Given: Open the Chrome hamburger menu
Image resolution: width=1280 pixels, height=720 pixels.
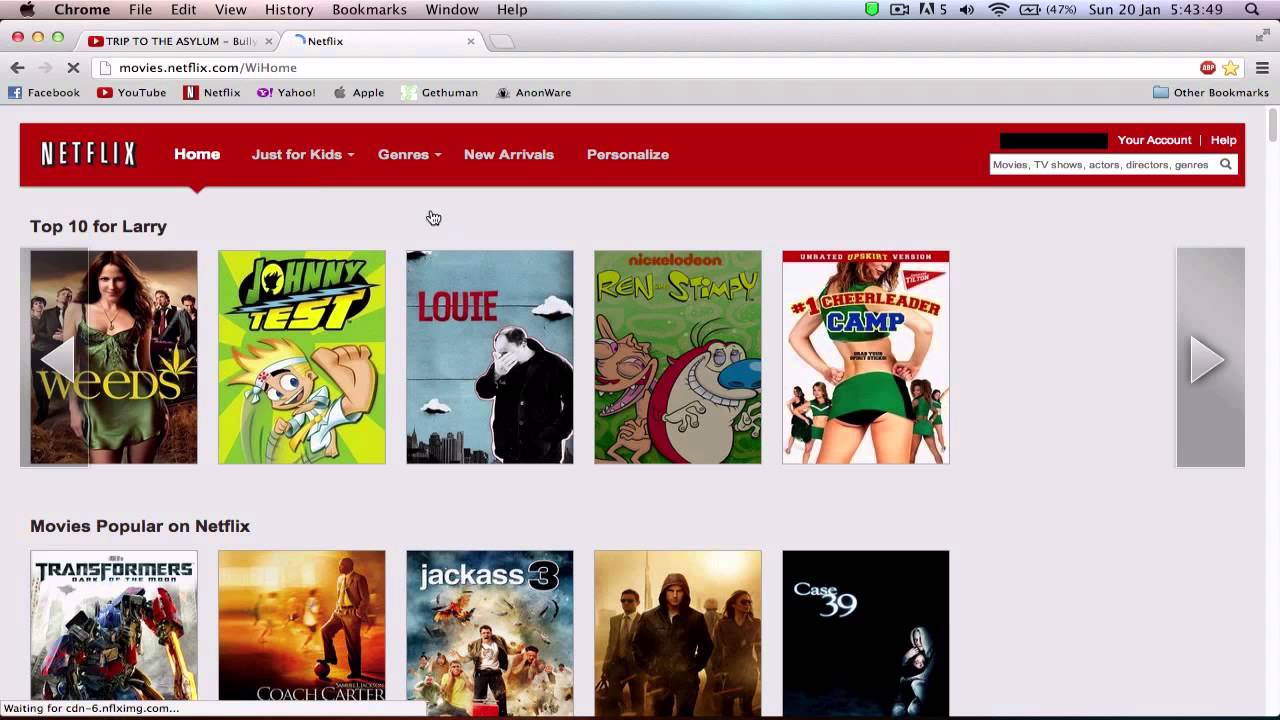Looking at the screenshot, I should 1262,68.
